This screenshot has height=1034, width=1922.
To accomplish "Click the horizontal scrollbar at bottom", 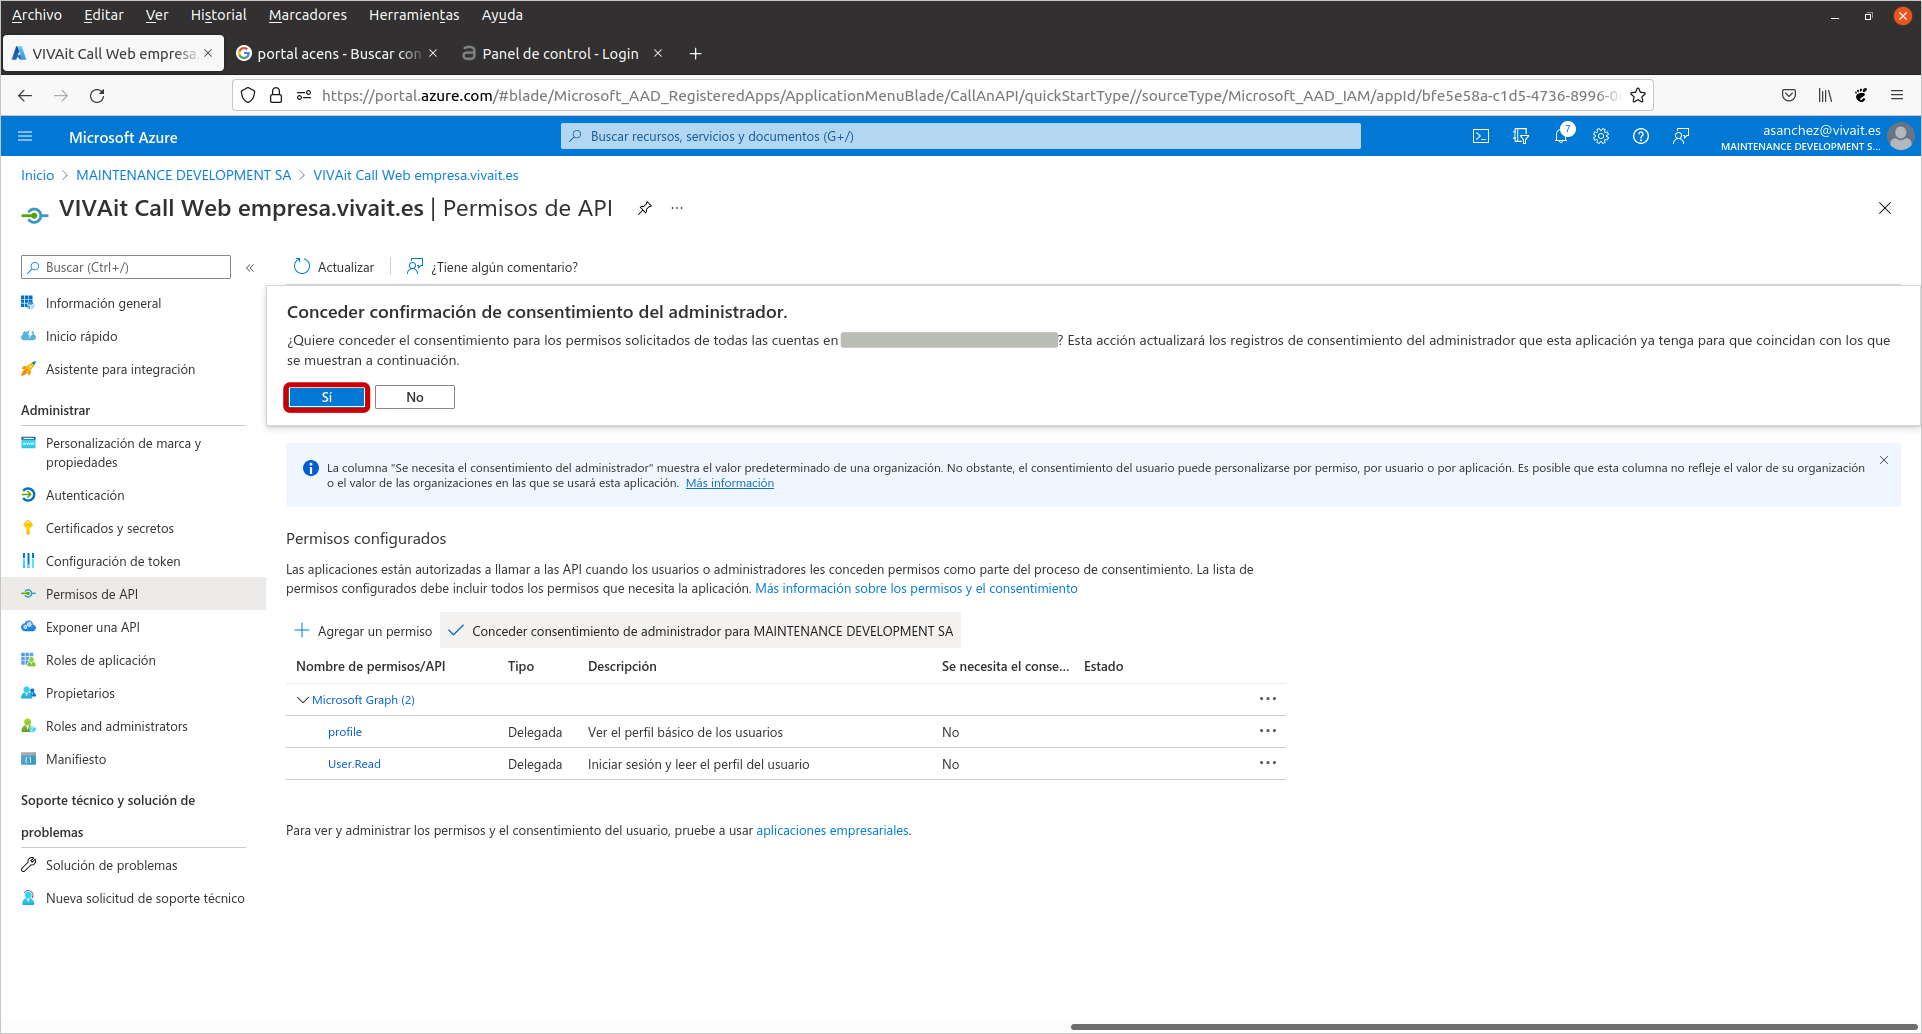I will coord(1494,1027).
